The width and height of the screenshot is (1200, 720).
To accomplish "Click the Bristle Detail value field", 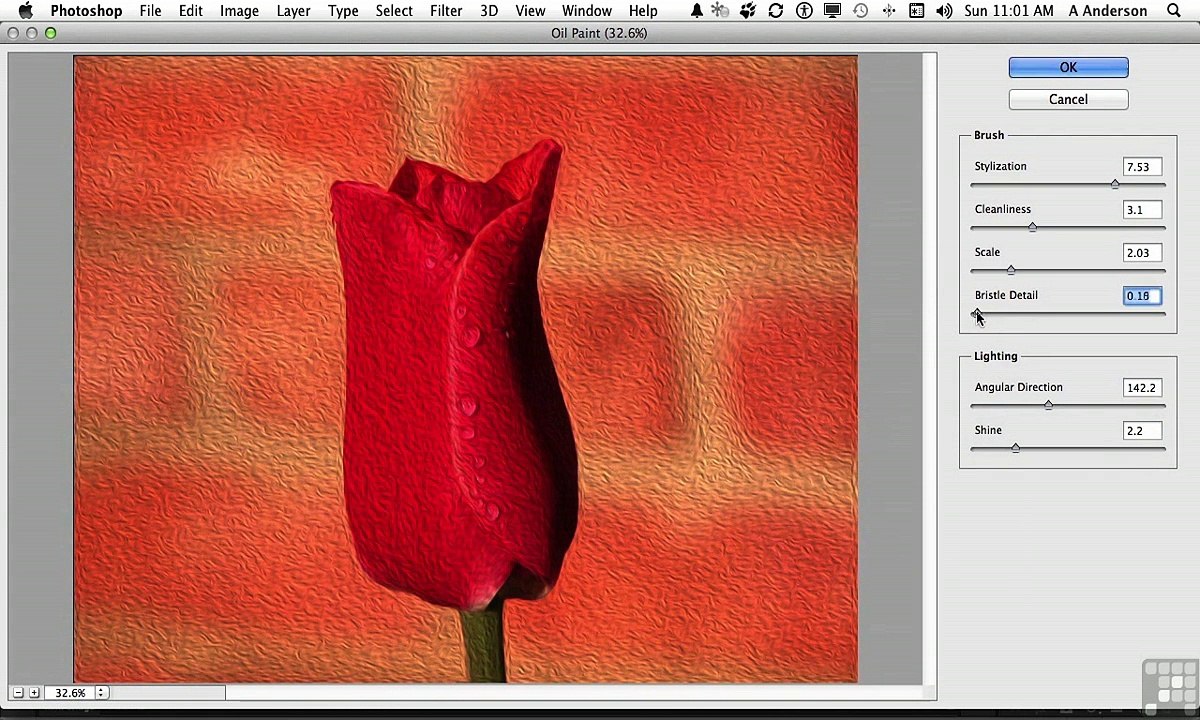I will [1142, 296].
